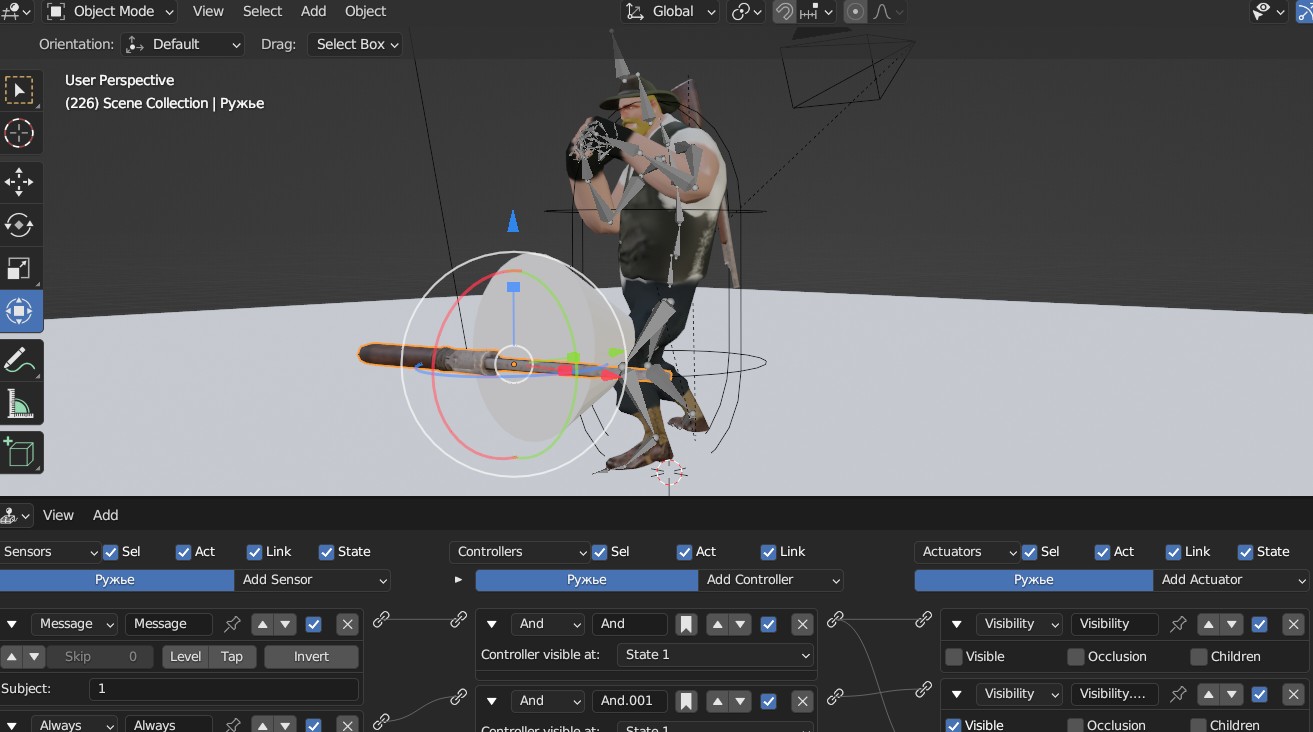1313x732 pixels.
Task: Click the Tap button on the Message sensor
Action: click(x=232, y=657)
